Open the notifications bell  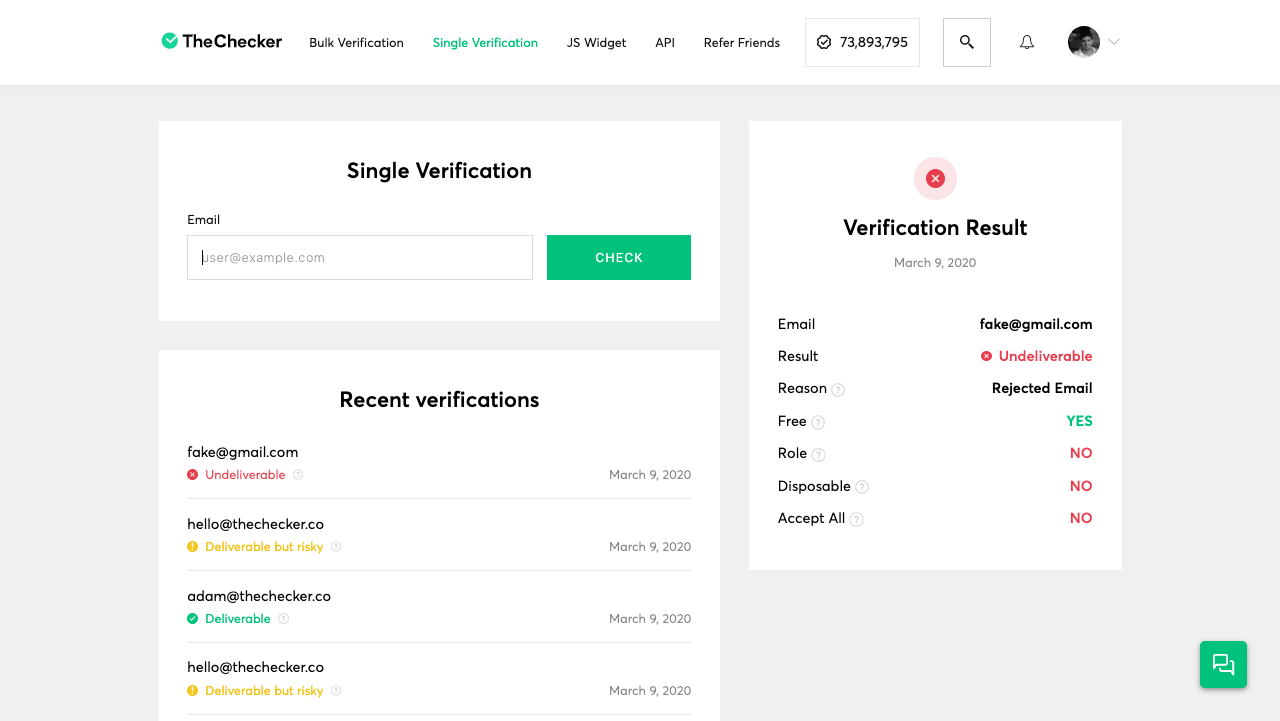pyautogui.click(x=1027, y=42)
